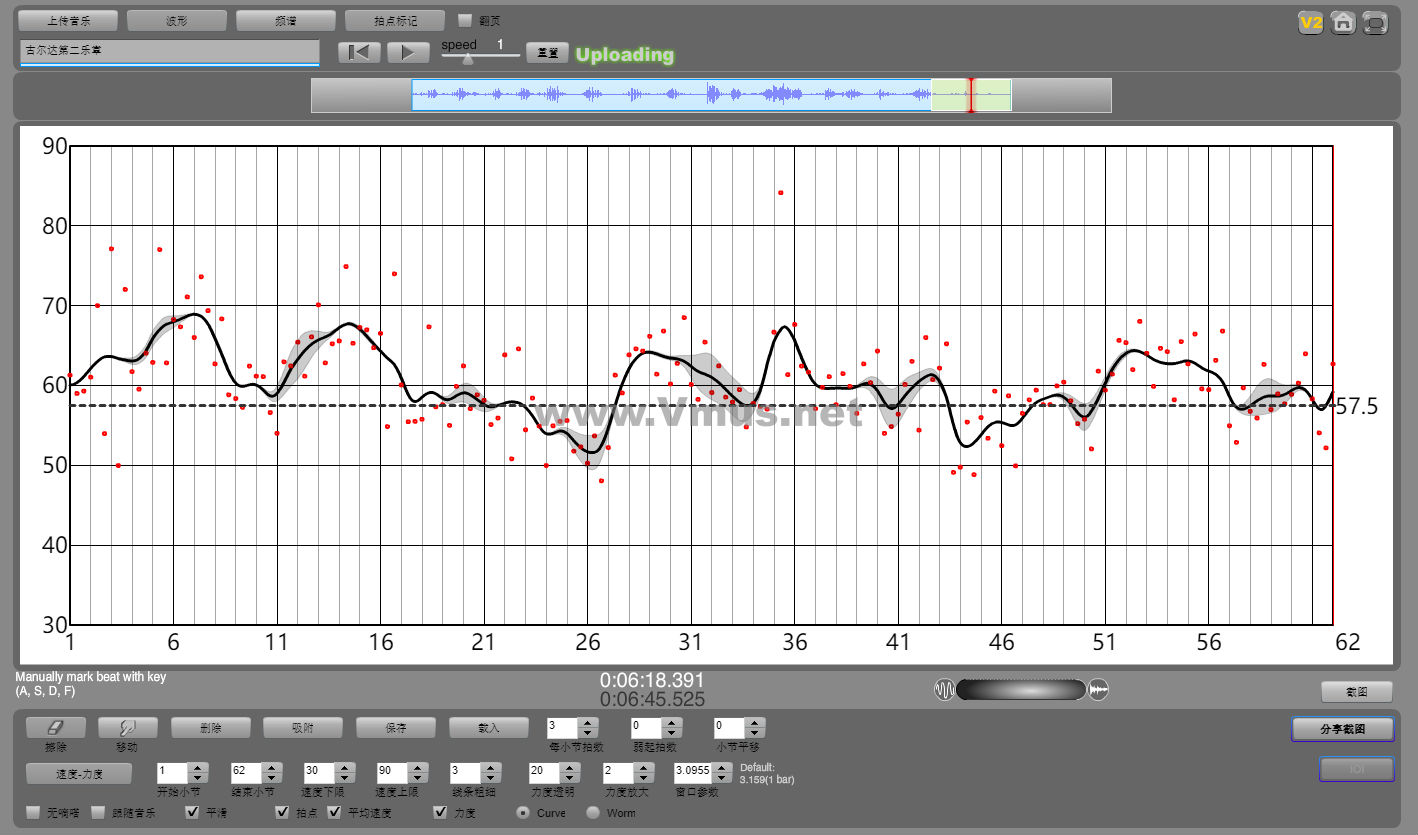Click the audio waveform icon
Viewport: 1418px width, 835px height.
point(1099,690)
